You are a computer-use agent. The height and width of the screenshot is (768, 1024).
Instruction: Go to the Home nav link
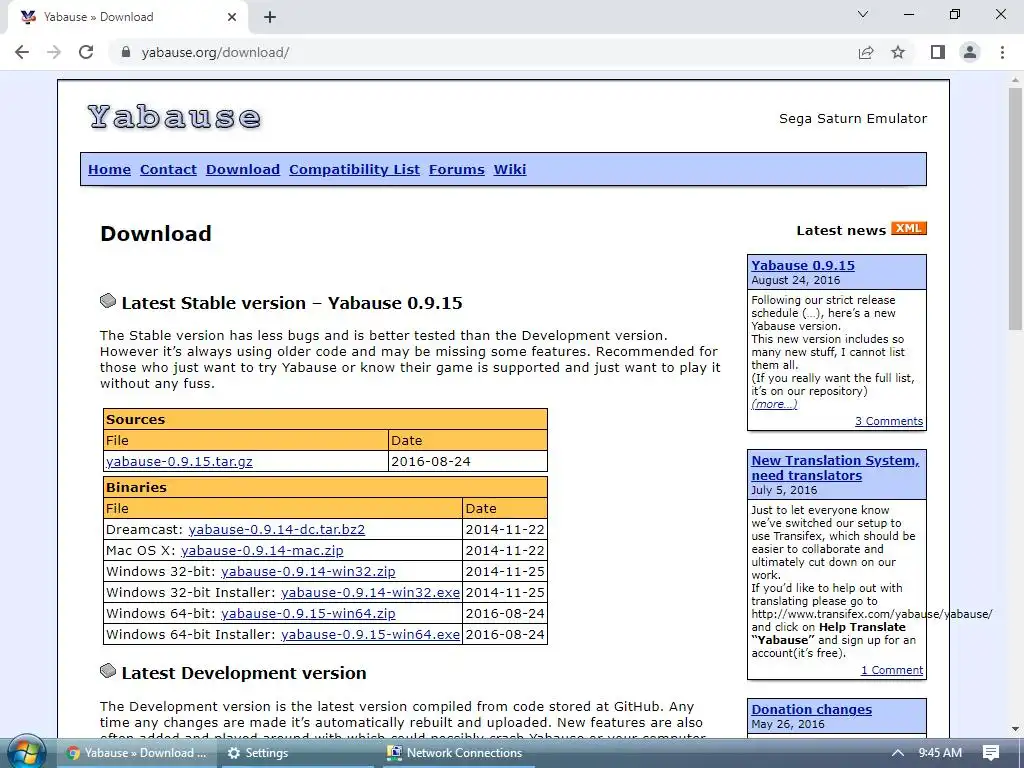tap(109, 170)
